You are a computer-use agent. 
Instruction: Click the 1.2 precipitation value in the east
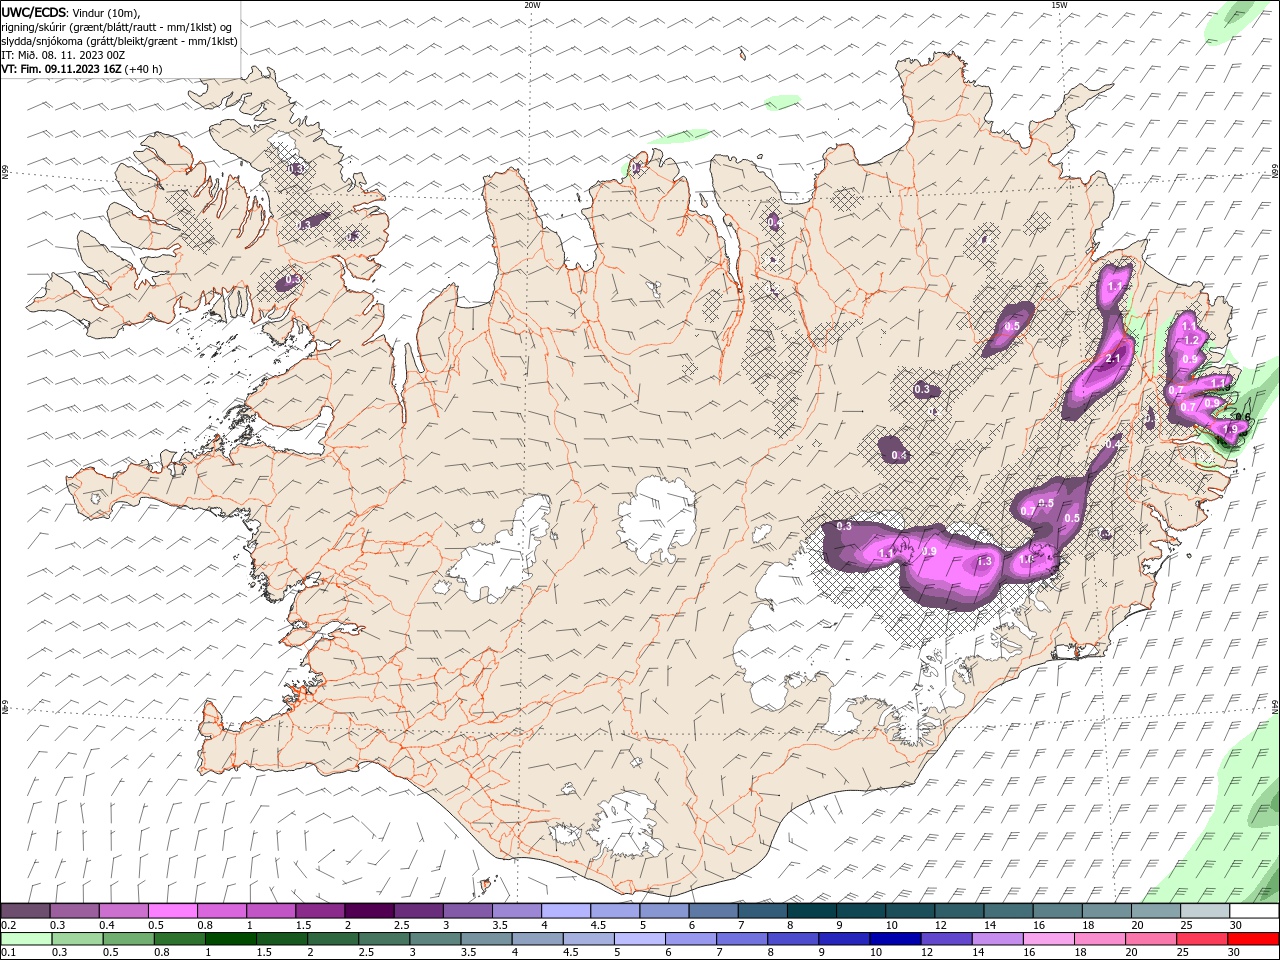click(1191, 341)
